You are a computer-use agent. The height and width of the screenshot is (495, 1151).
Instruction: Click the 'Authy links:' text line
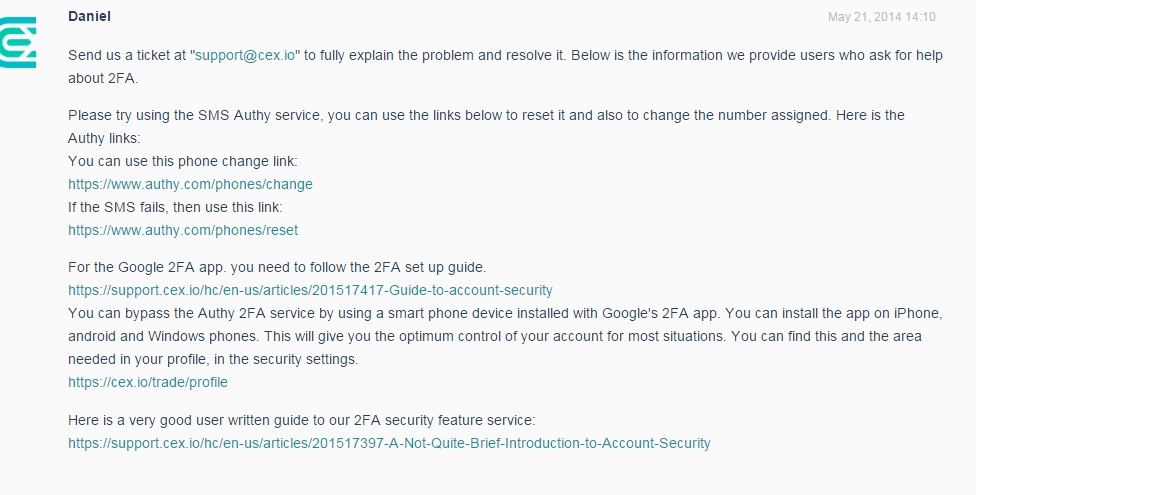click(x=104, y=138)
